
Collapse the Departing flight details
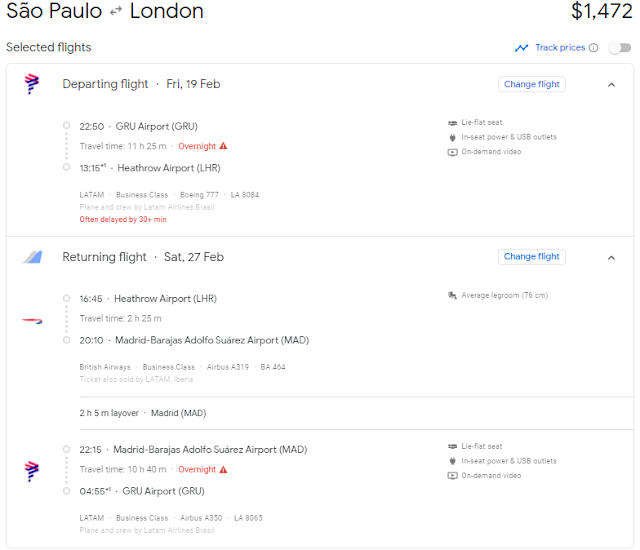[611, 85]
